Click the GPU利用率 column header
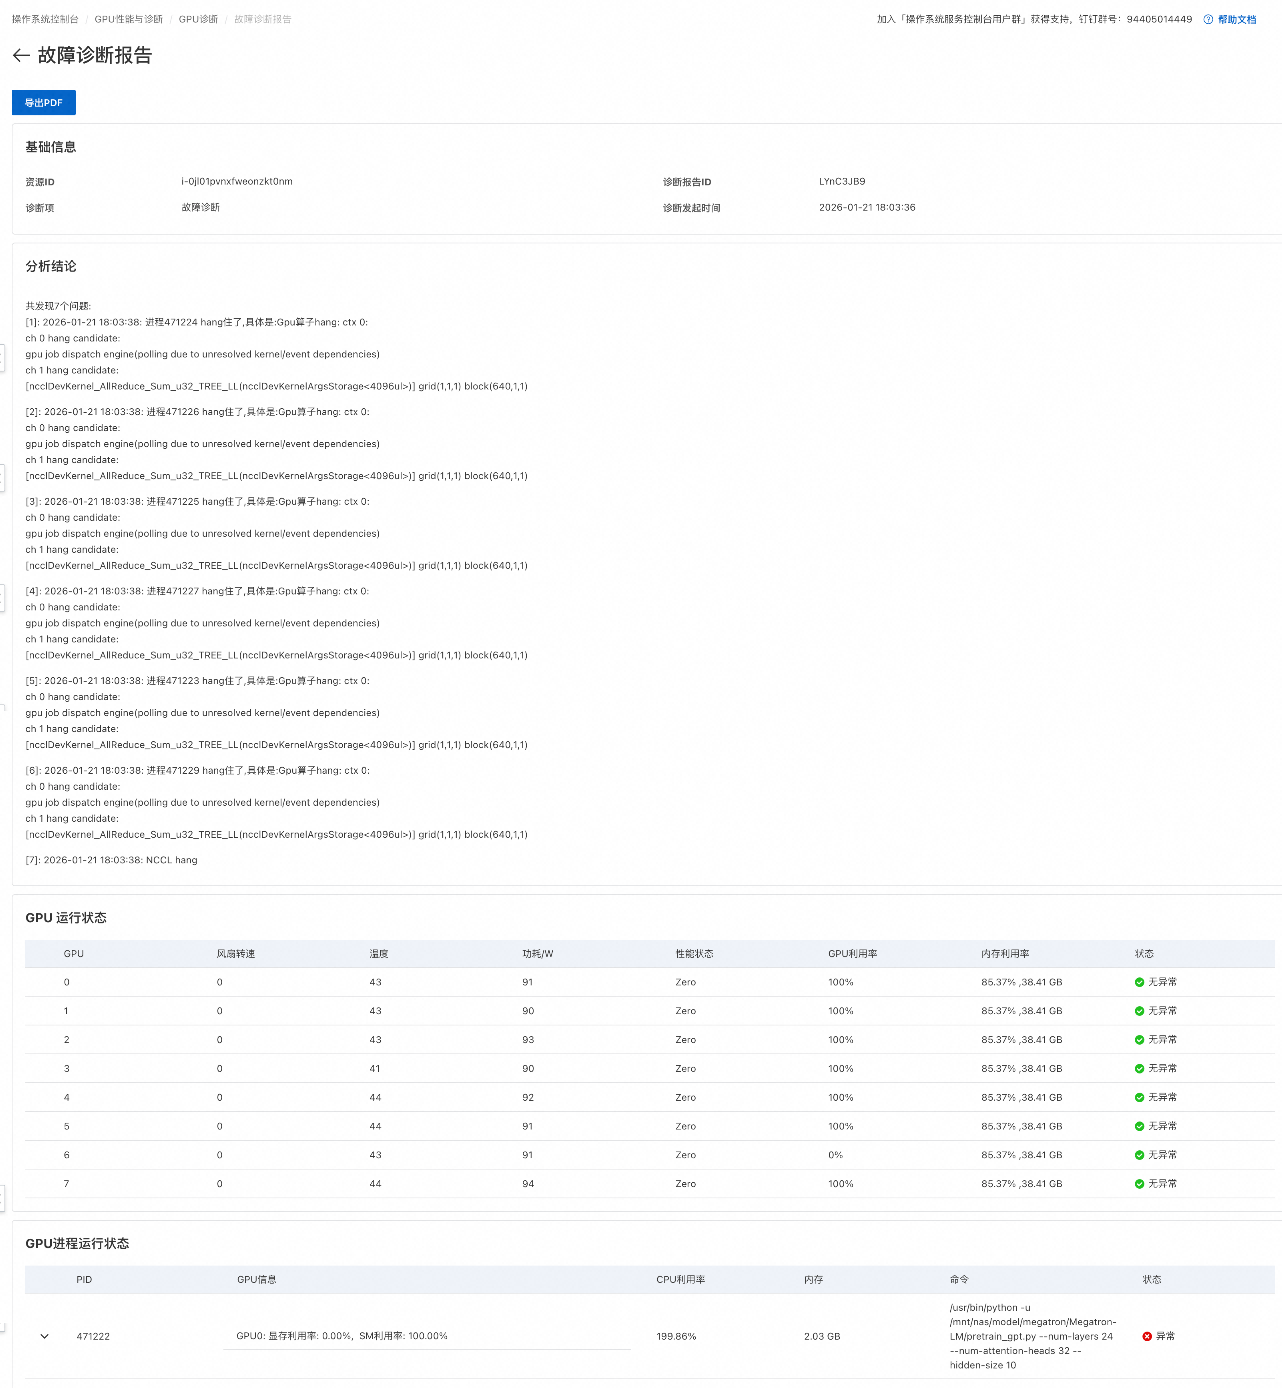 point(853,954)
